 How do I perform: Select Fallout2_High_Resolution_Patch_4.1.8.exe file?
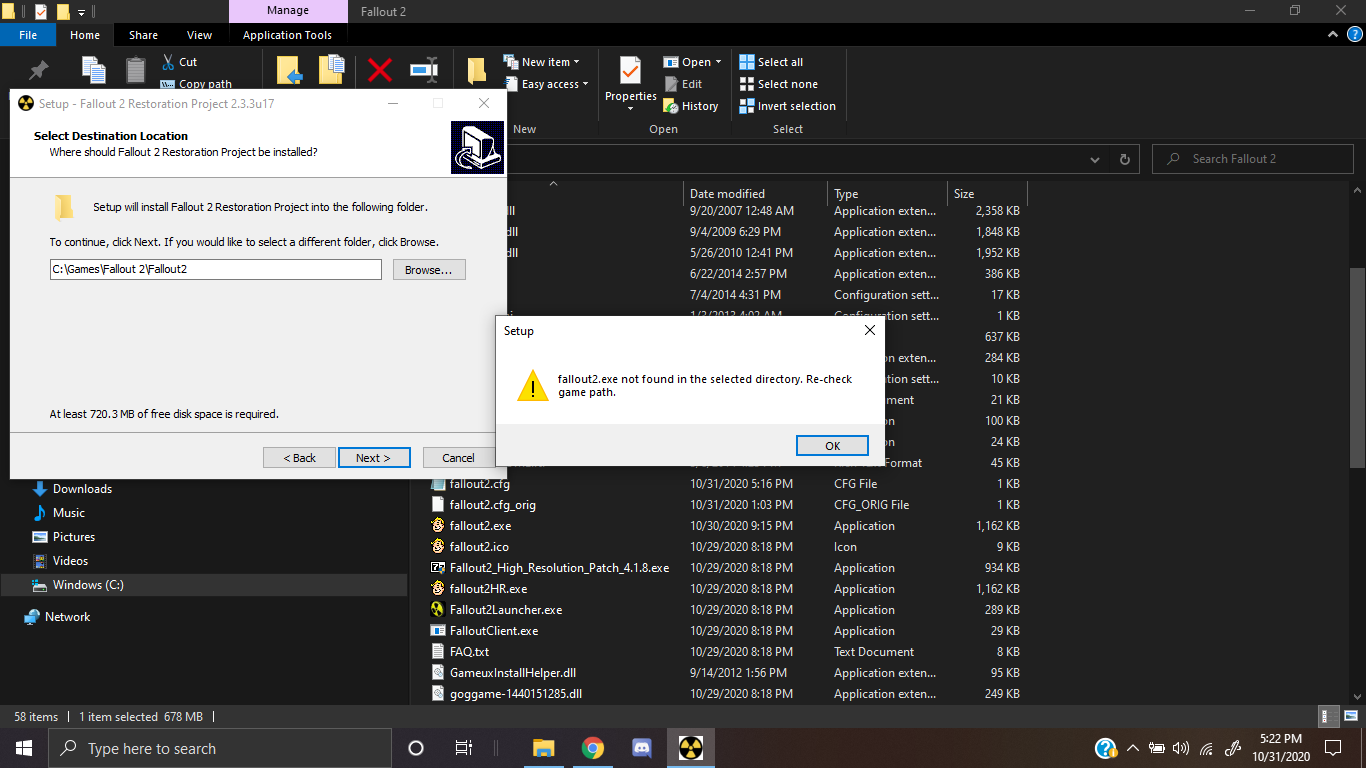point(559,568)
